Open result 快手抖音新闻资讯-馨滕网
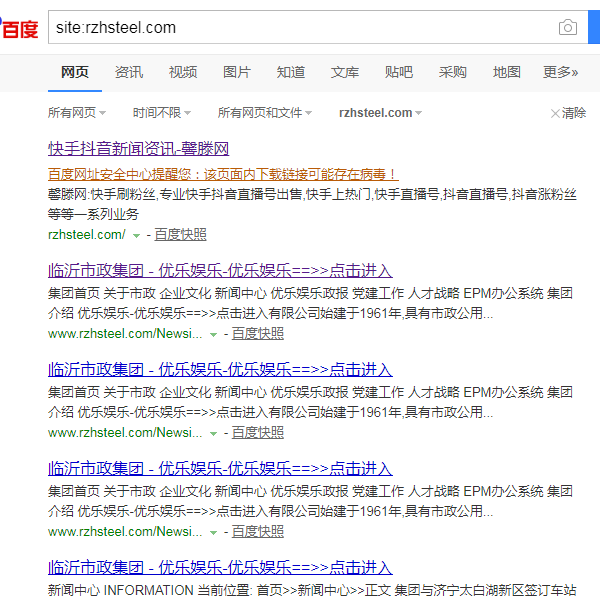The image size is (600, 600). [x=139, y=148]
